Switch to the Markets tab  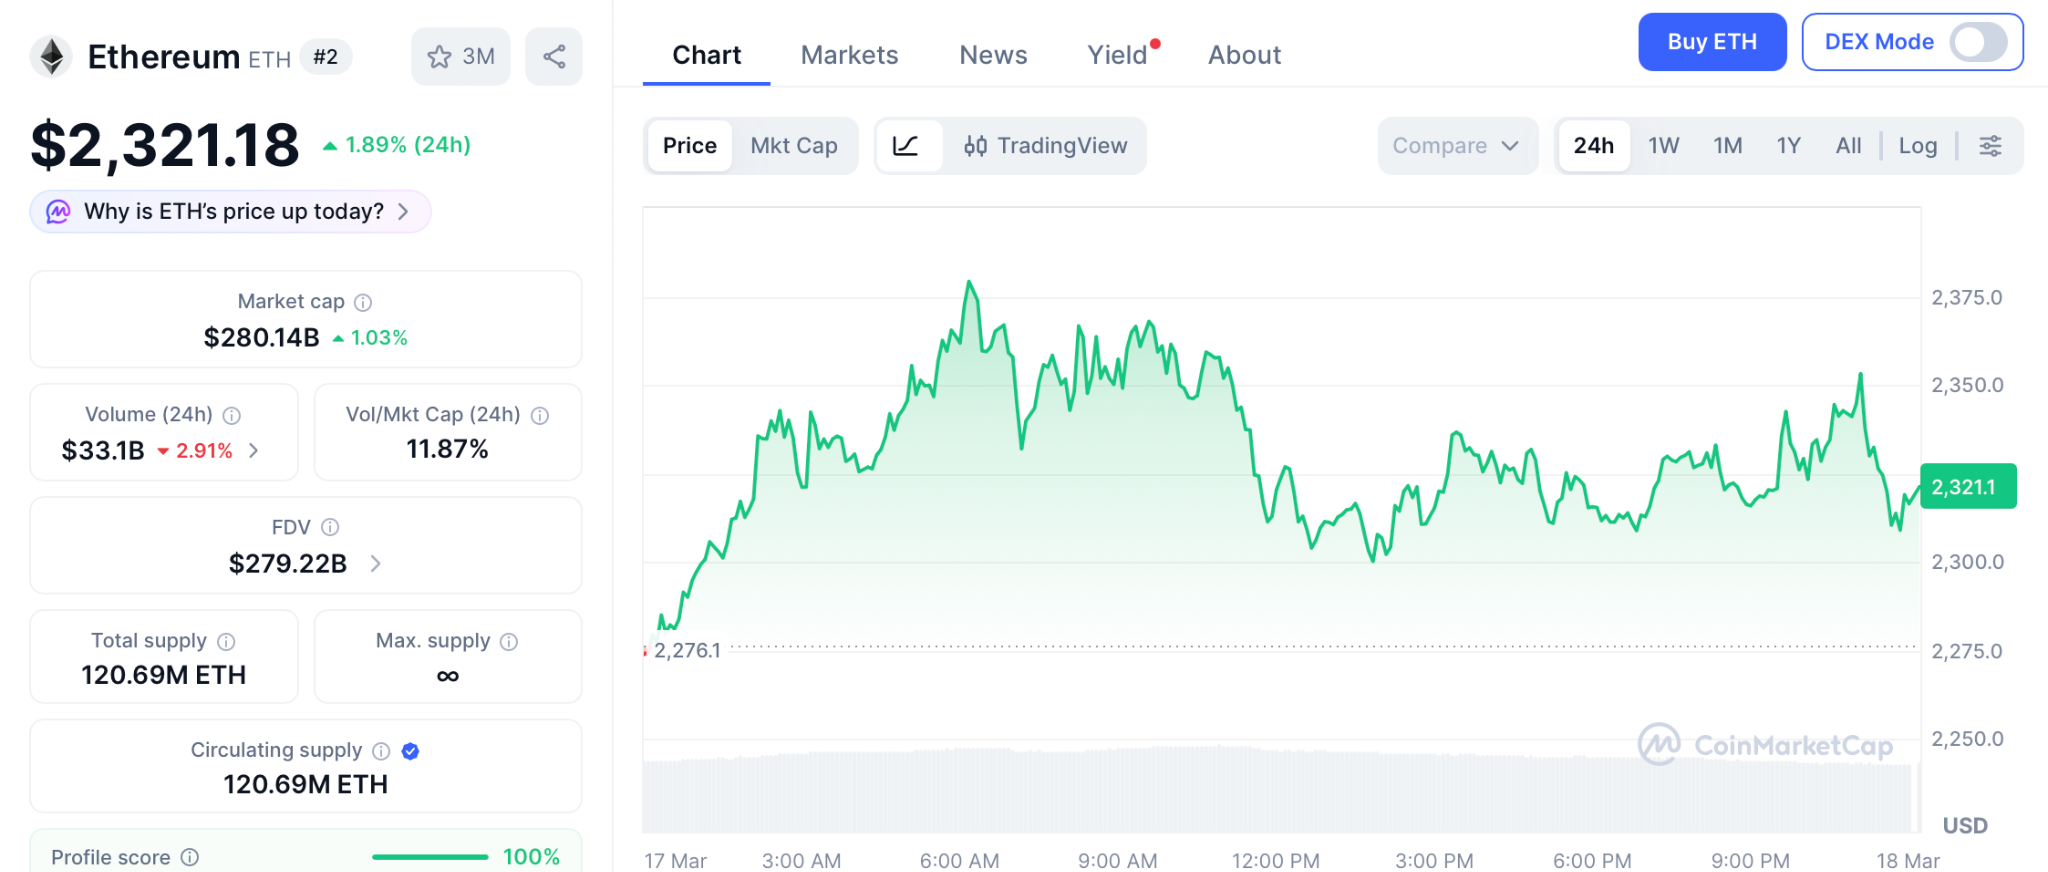point(849,55)
